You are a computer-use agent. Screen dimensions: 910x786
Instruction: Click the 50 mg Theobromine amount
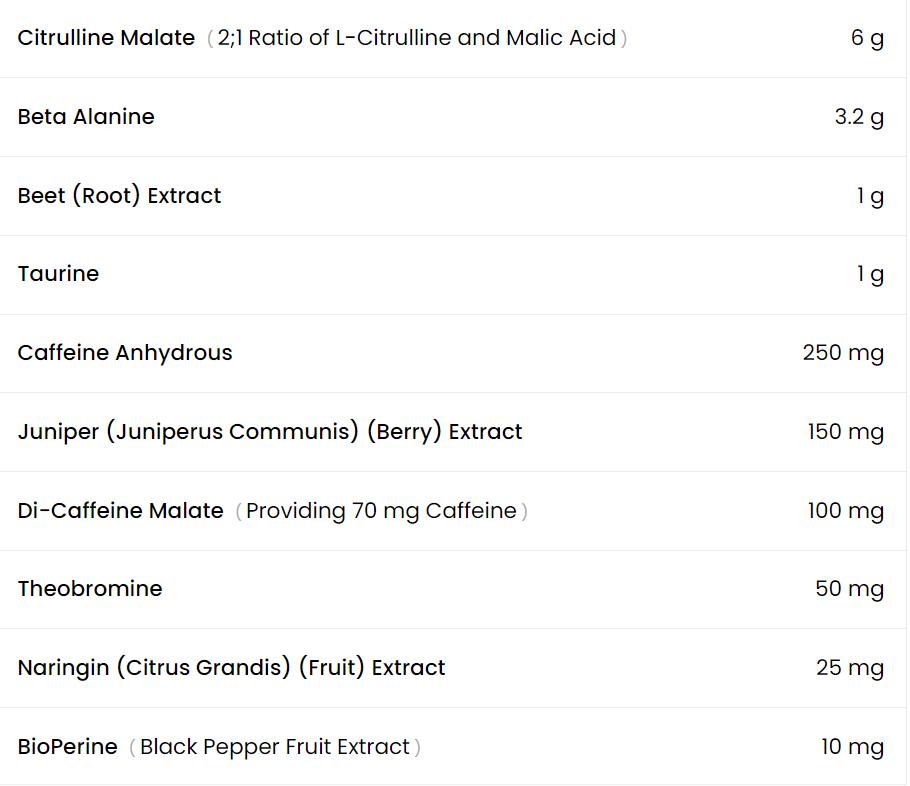coord(849,589)
